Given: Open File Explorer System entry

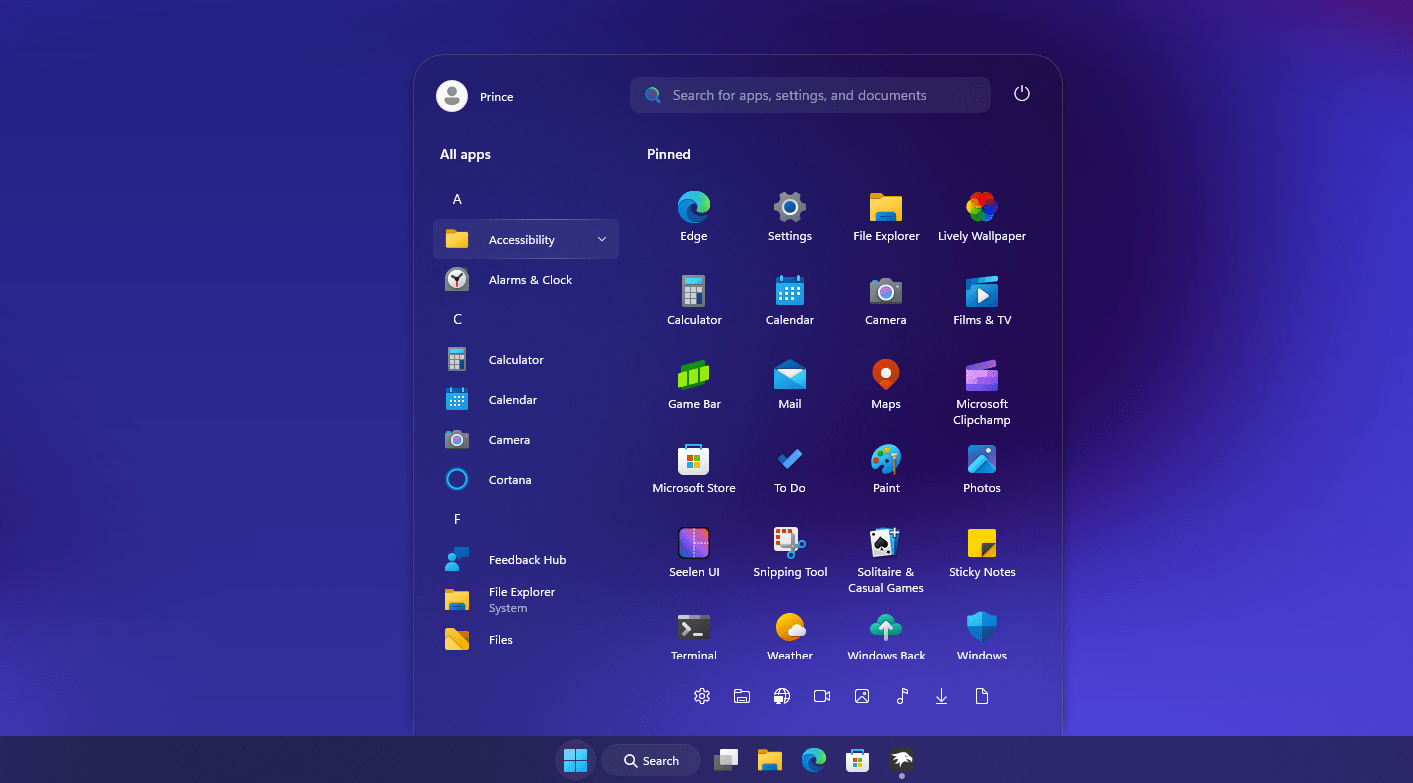Looking at the screenshot, I should pyautogui.click(x=526, y=600).
